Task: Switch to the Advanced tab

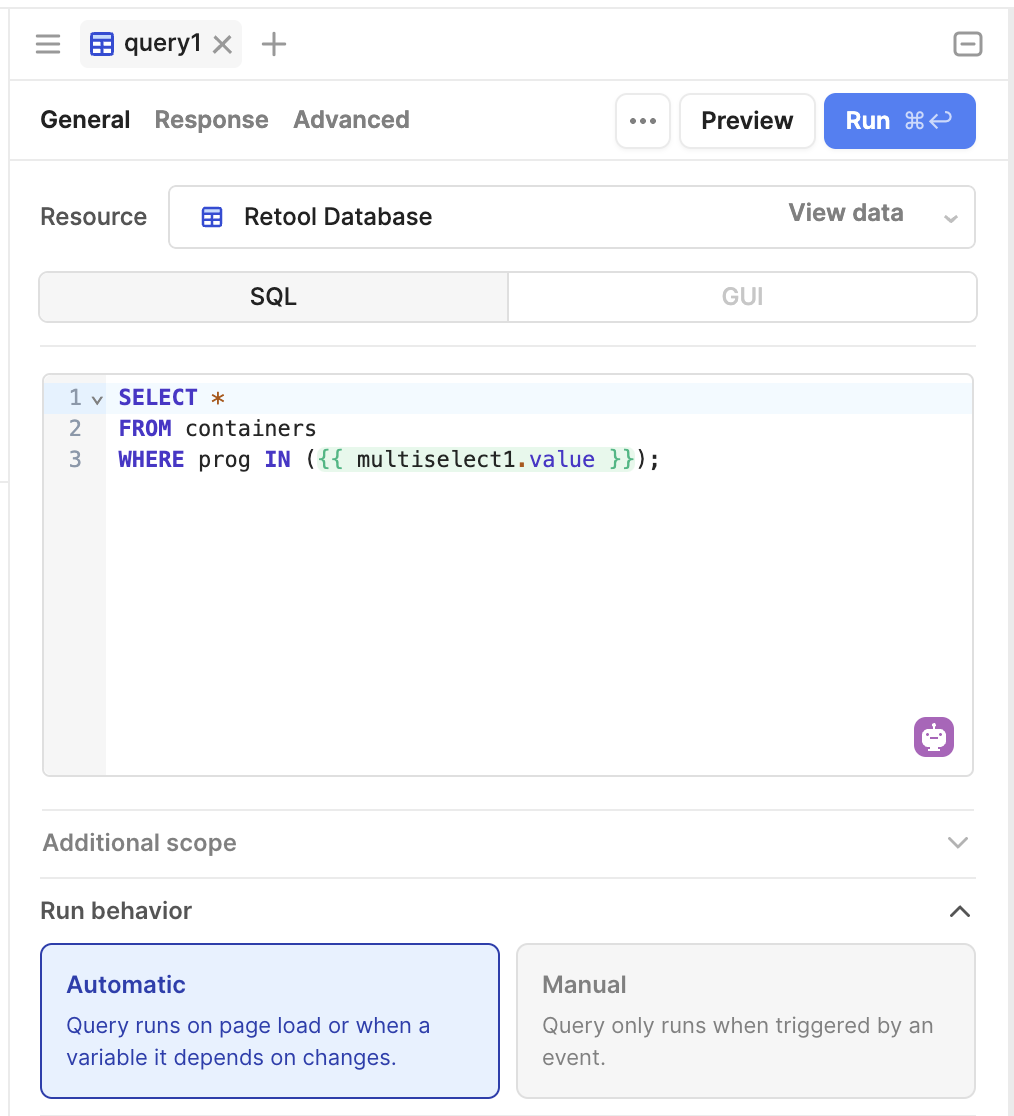Action: (x=352, y=120)
